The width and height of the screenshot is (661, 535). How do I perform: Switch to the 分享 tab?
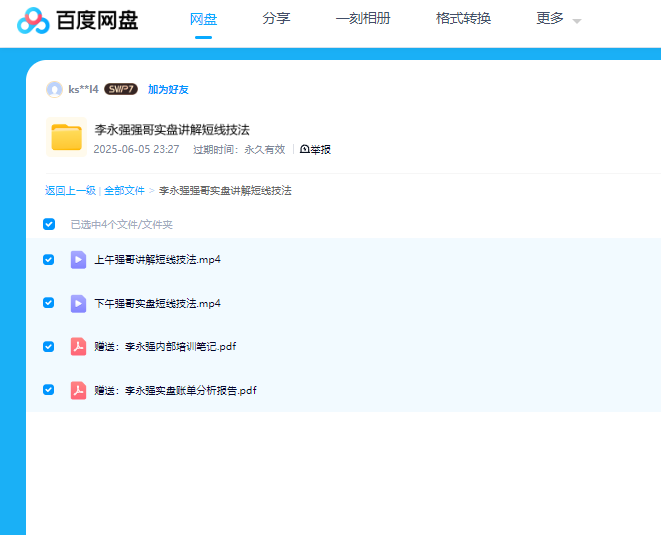pyautogui.click(x=276, y=18)
